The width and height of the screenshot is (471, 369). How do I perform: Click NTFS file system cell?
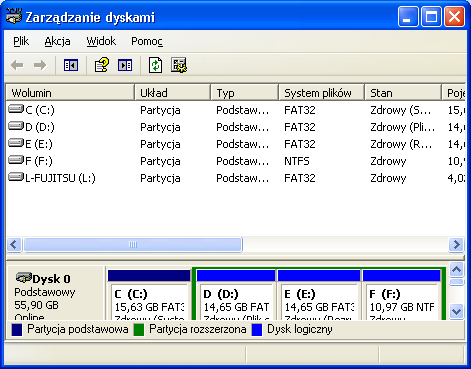pyautogui.click(x=297, y=161)
